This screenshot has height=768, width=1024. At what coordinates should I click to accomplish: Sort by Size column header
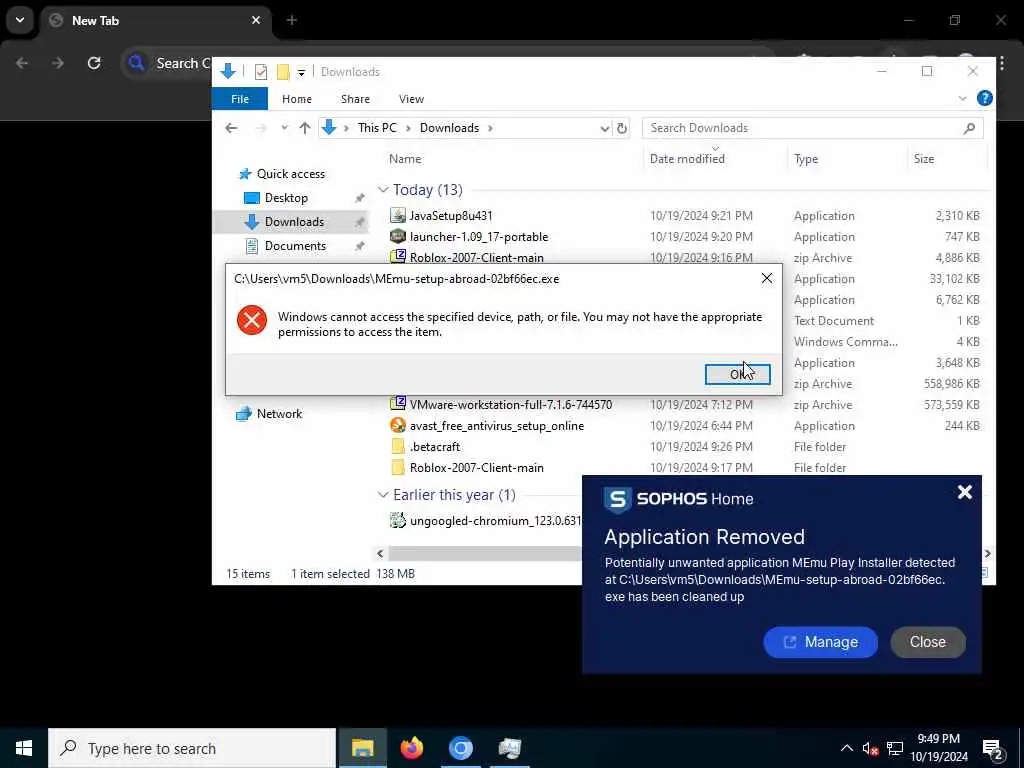tap(923, 159)
